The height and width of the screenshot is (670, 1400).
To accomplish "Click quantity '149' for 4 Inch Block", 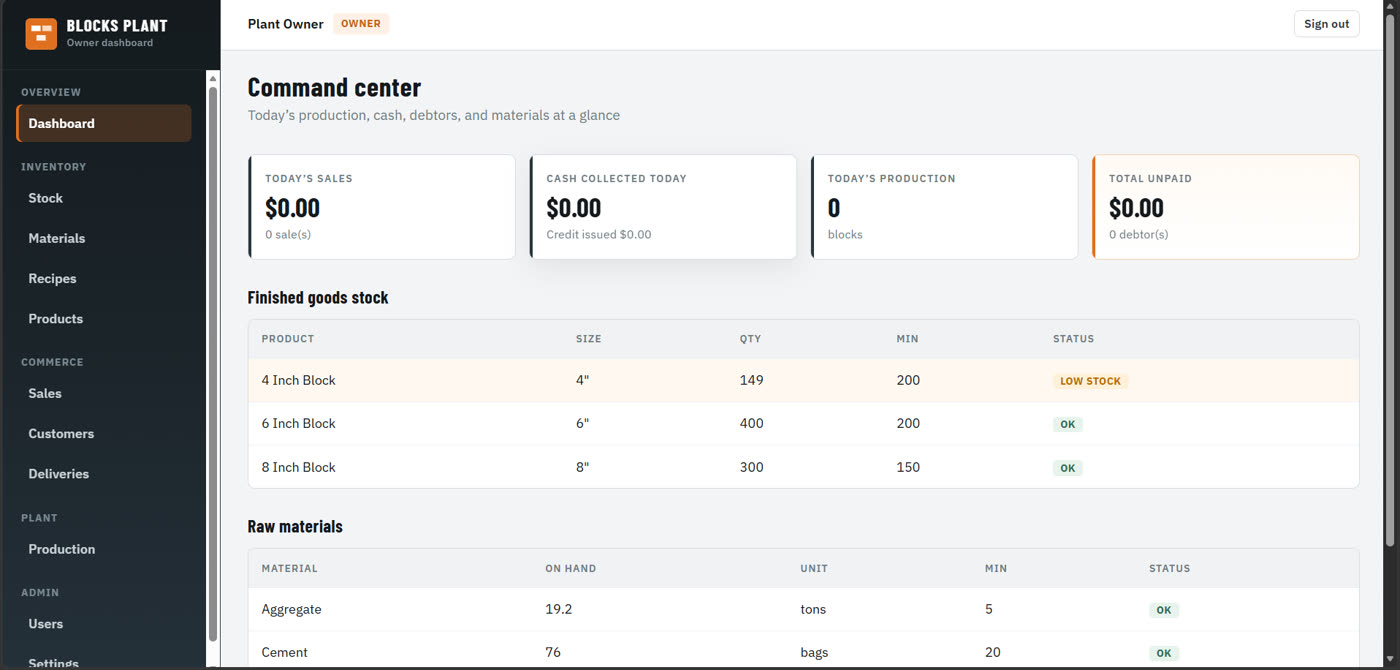I will (751, 380).
